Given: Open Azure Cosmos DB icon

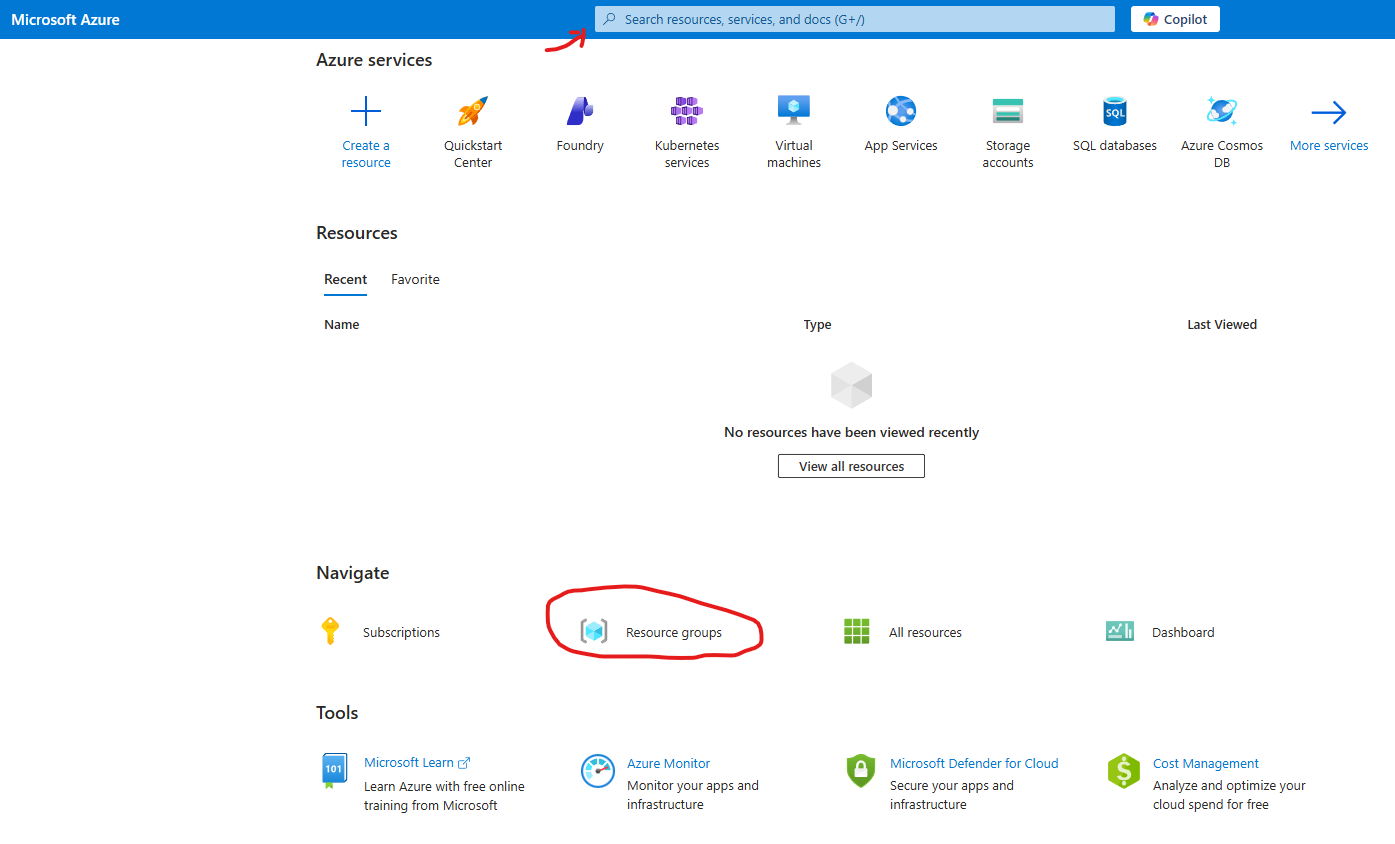Looking at the screenshot, I should [1222, 111].
